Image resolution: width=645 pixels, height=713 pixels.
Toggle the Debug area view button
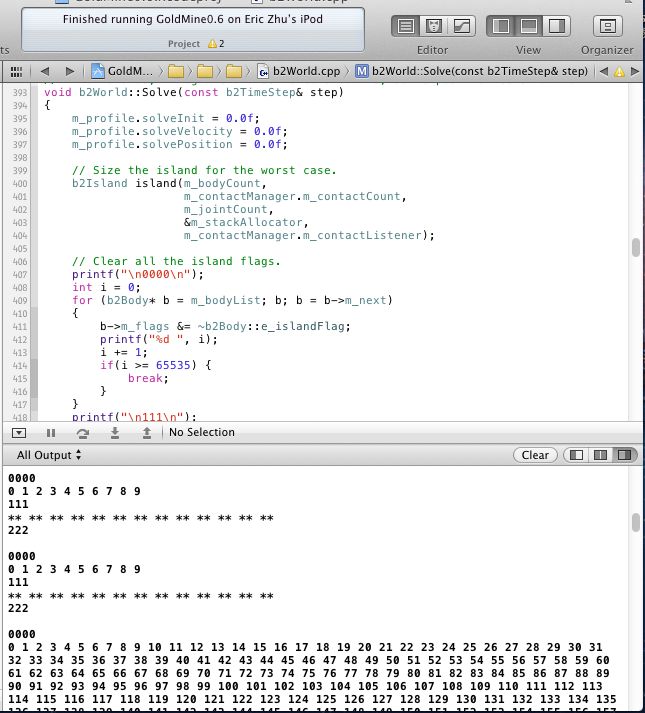pyautogui.click(x=529, y=26)
